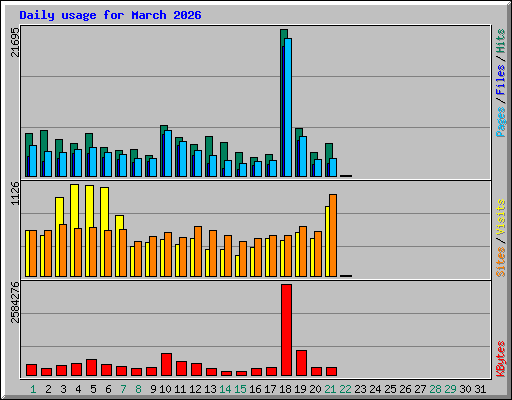
Task: Select the tall red KBytes bar for day 18
Action: pyautogui.click(x=286, y=330)
